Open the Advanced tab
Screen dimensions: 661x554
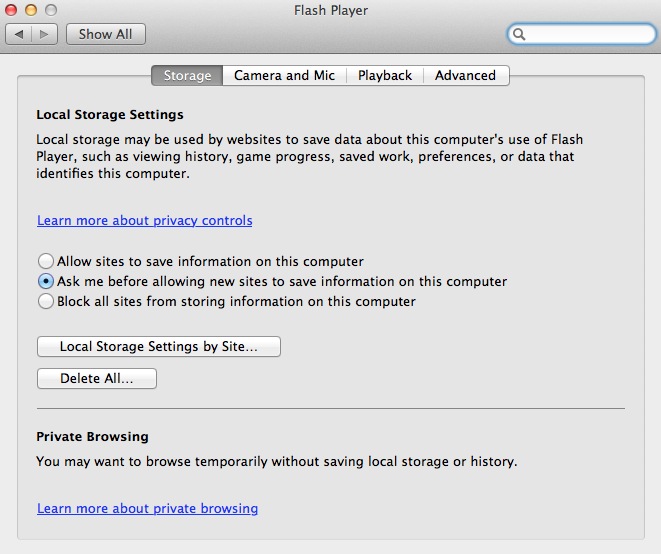(x=466, y=75)
